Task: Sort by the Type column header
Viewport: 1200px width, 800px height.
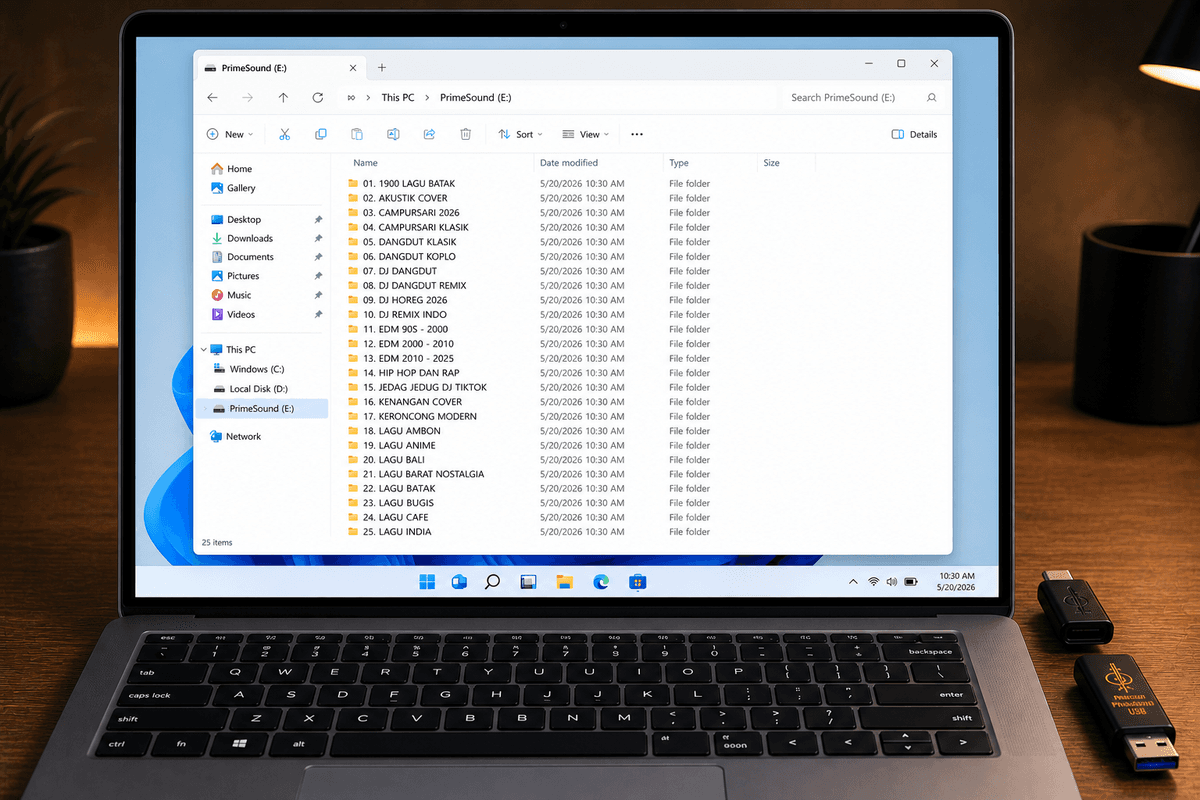Action: 679,163
